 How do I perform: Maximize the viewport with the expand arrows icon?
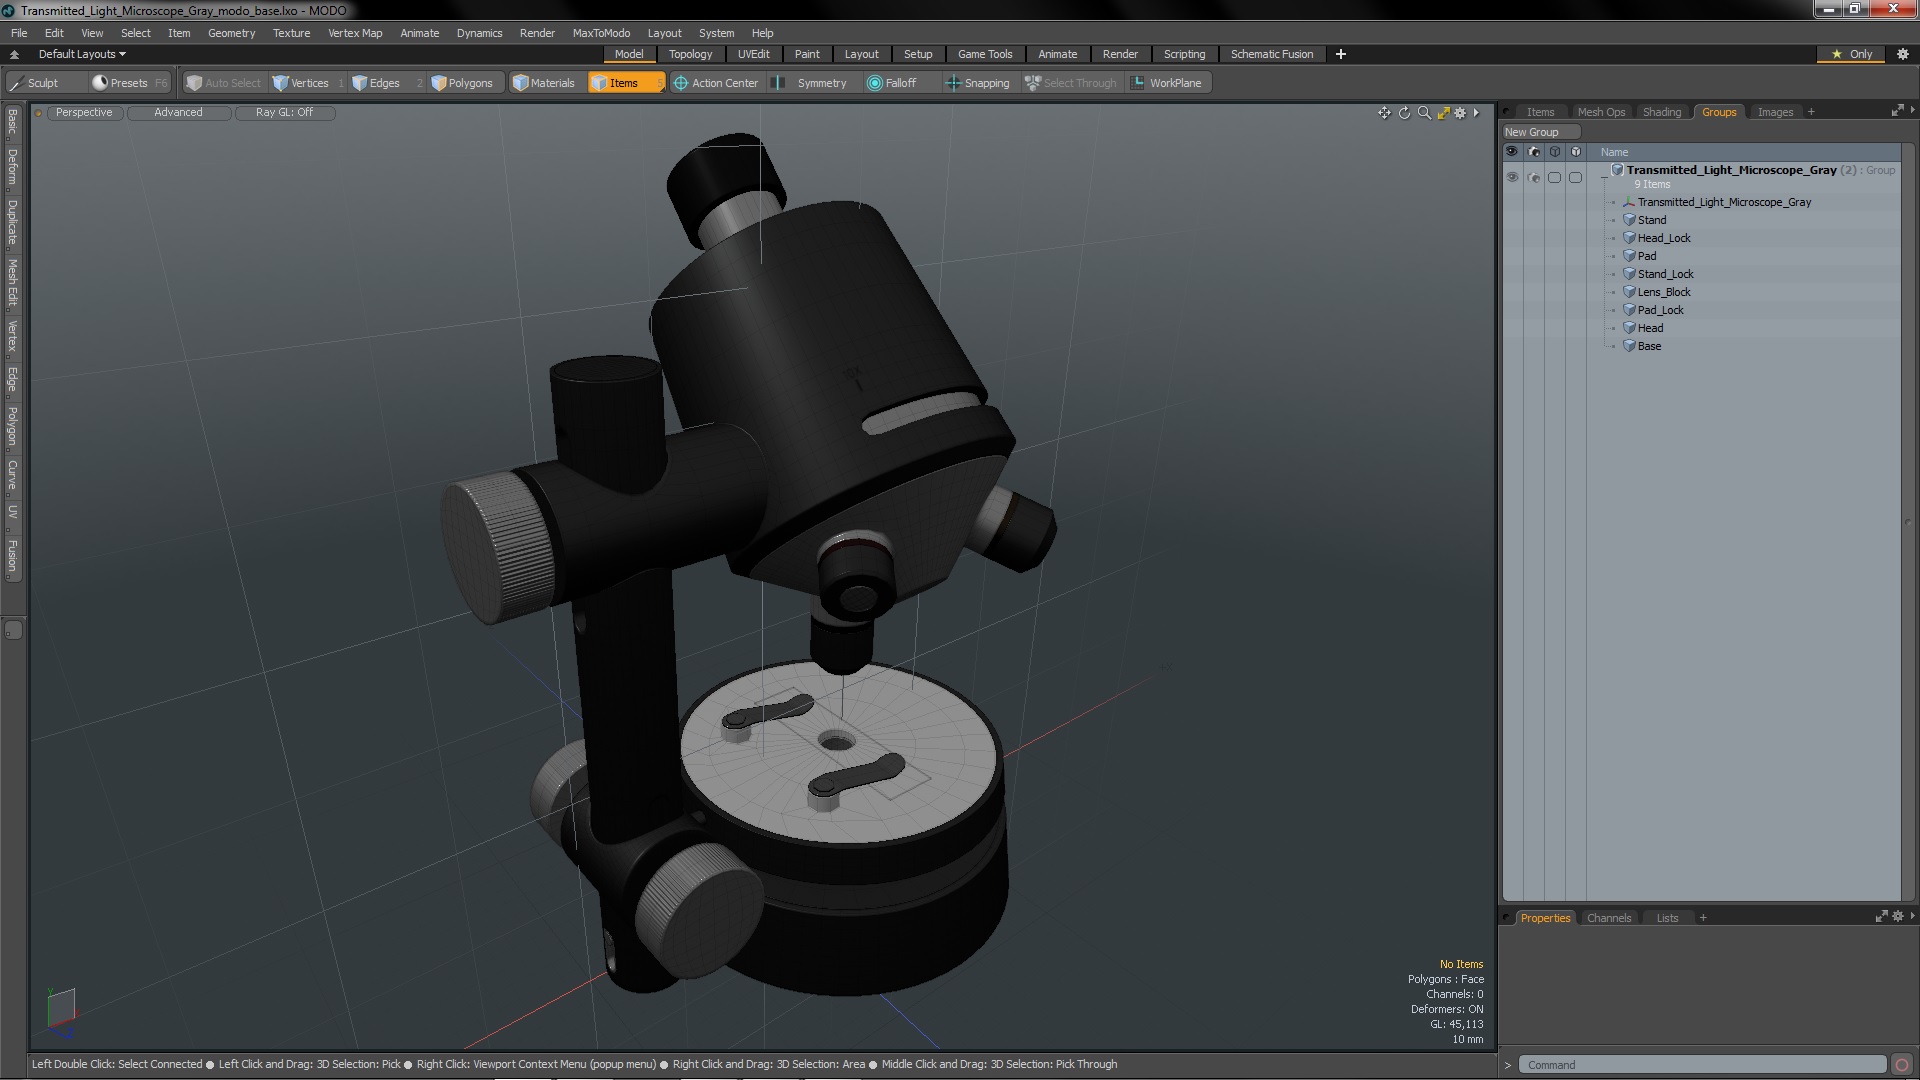[1443, 113]
